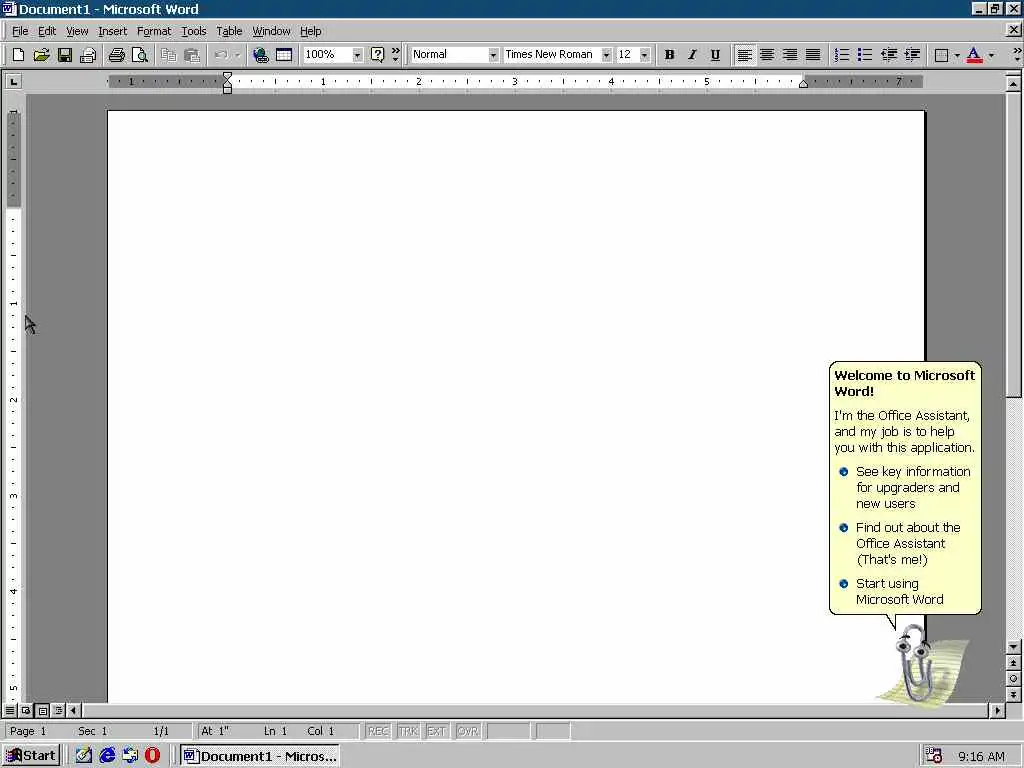Toggle REC macro recording in status bar

coord(377,731)
